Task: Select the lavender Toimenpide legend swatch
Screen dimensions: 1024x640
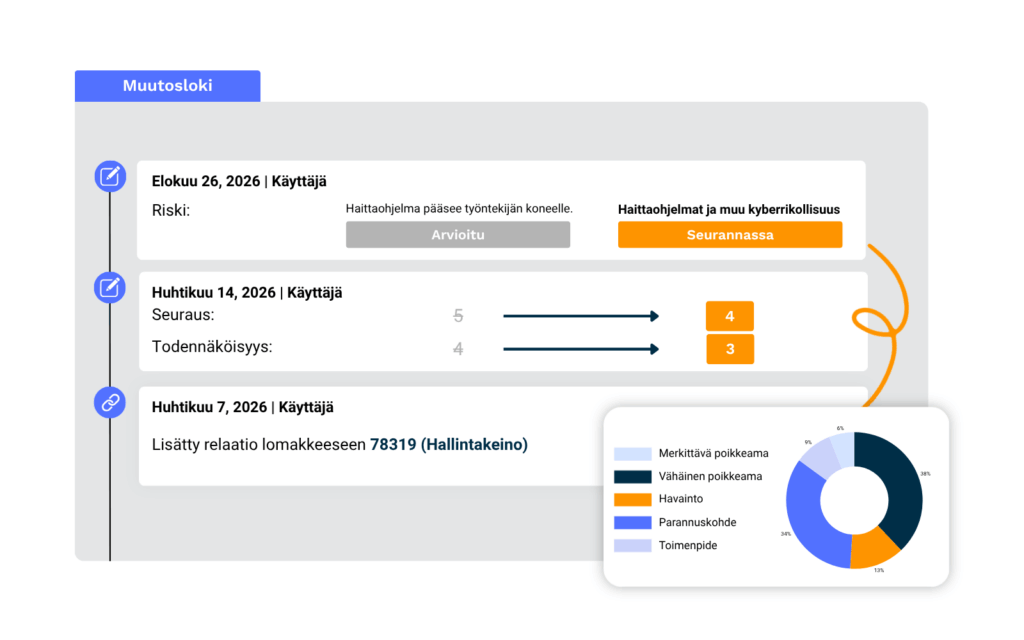Action: 633,545
